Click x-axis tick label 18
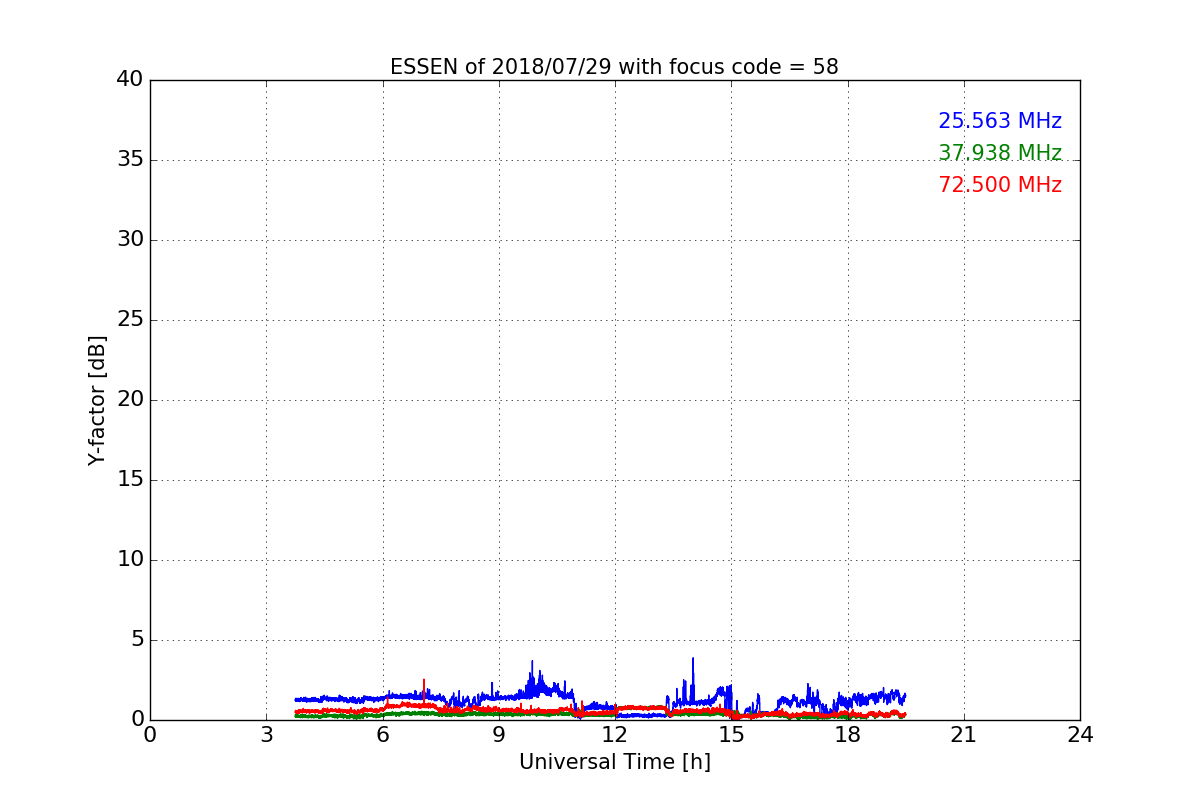The height and width of the screenshot is (800, 1200). point(848,735)
